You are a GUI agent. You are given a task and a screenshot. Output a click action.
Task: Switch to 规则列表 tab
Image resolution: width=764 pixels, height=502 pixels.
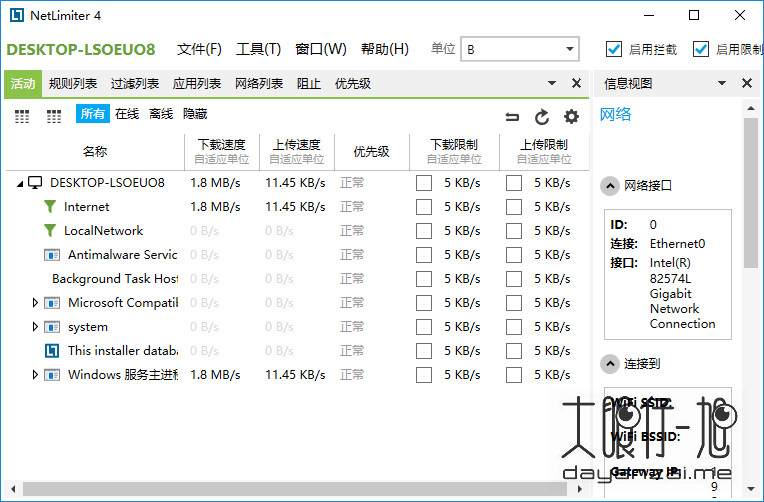click(73, 84)
